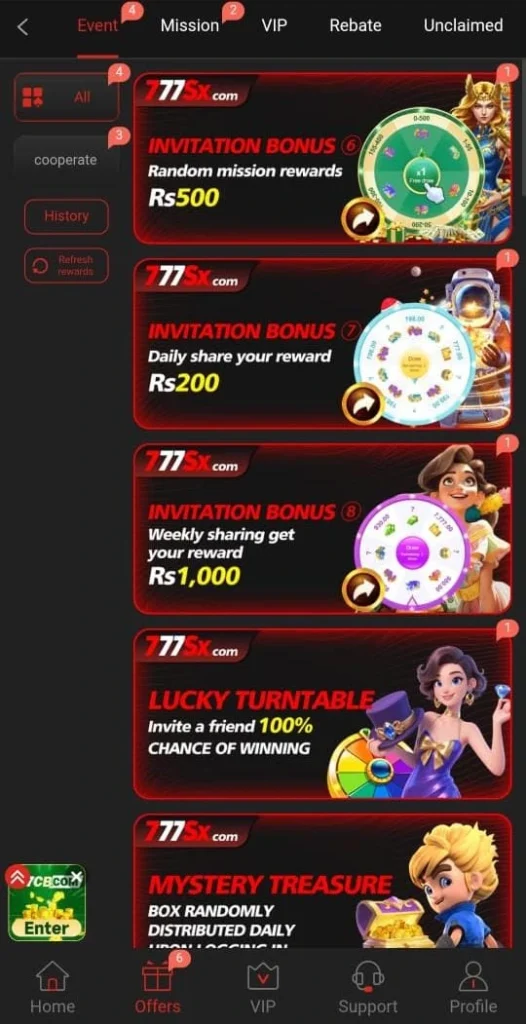Select the All category filter
526x1024 pixels.
pyautogui.click(x=67, y=97)
